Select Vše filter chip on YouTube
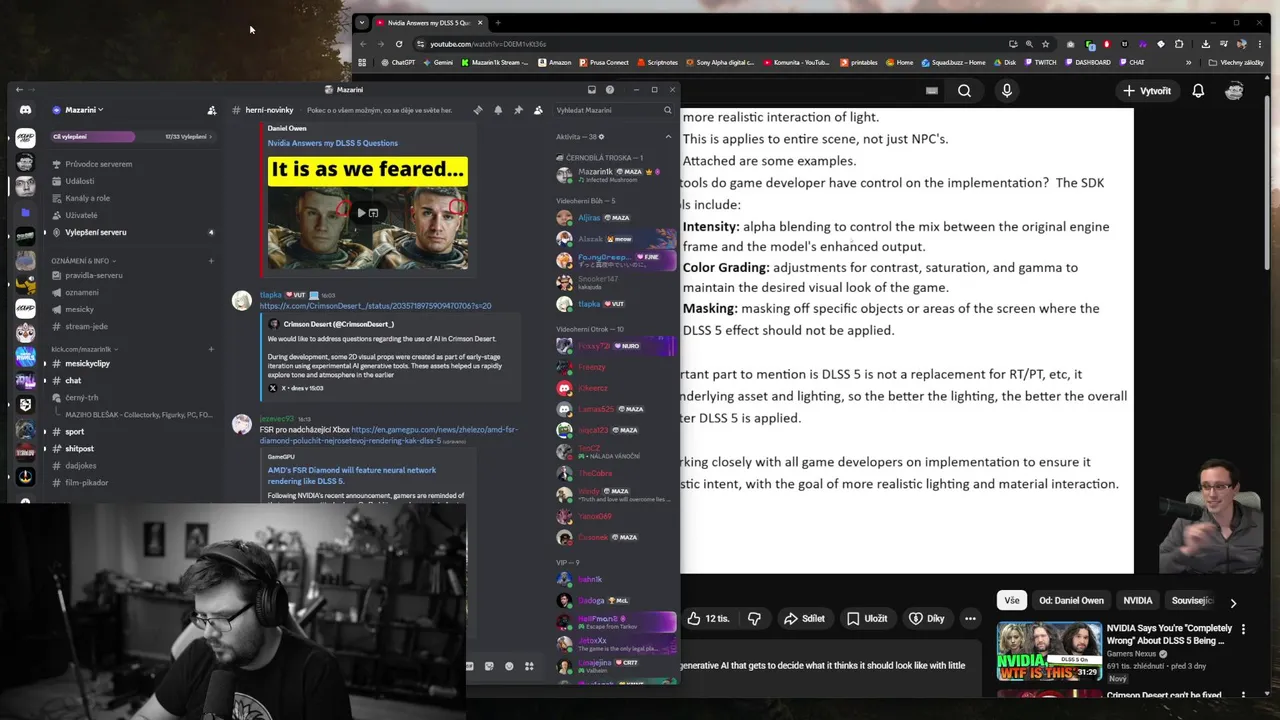 pyautogui.click(x=1012, y=601)
